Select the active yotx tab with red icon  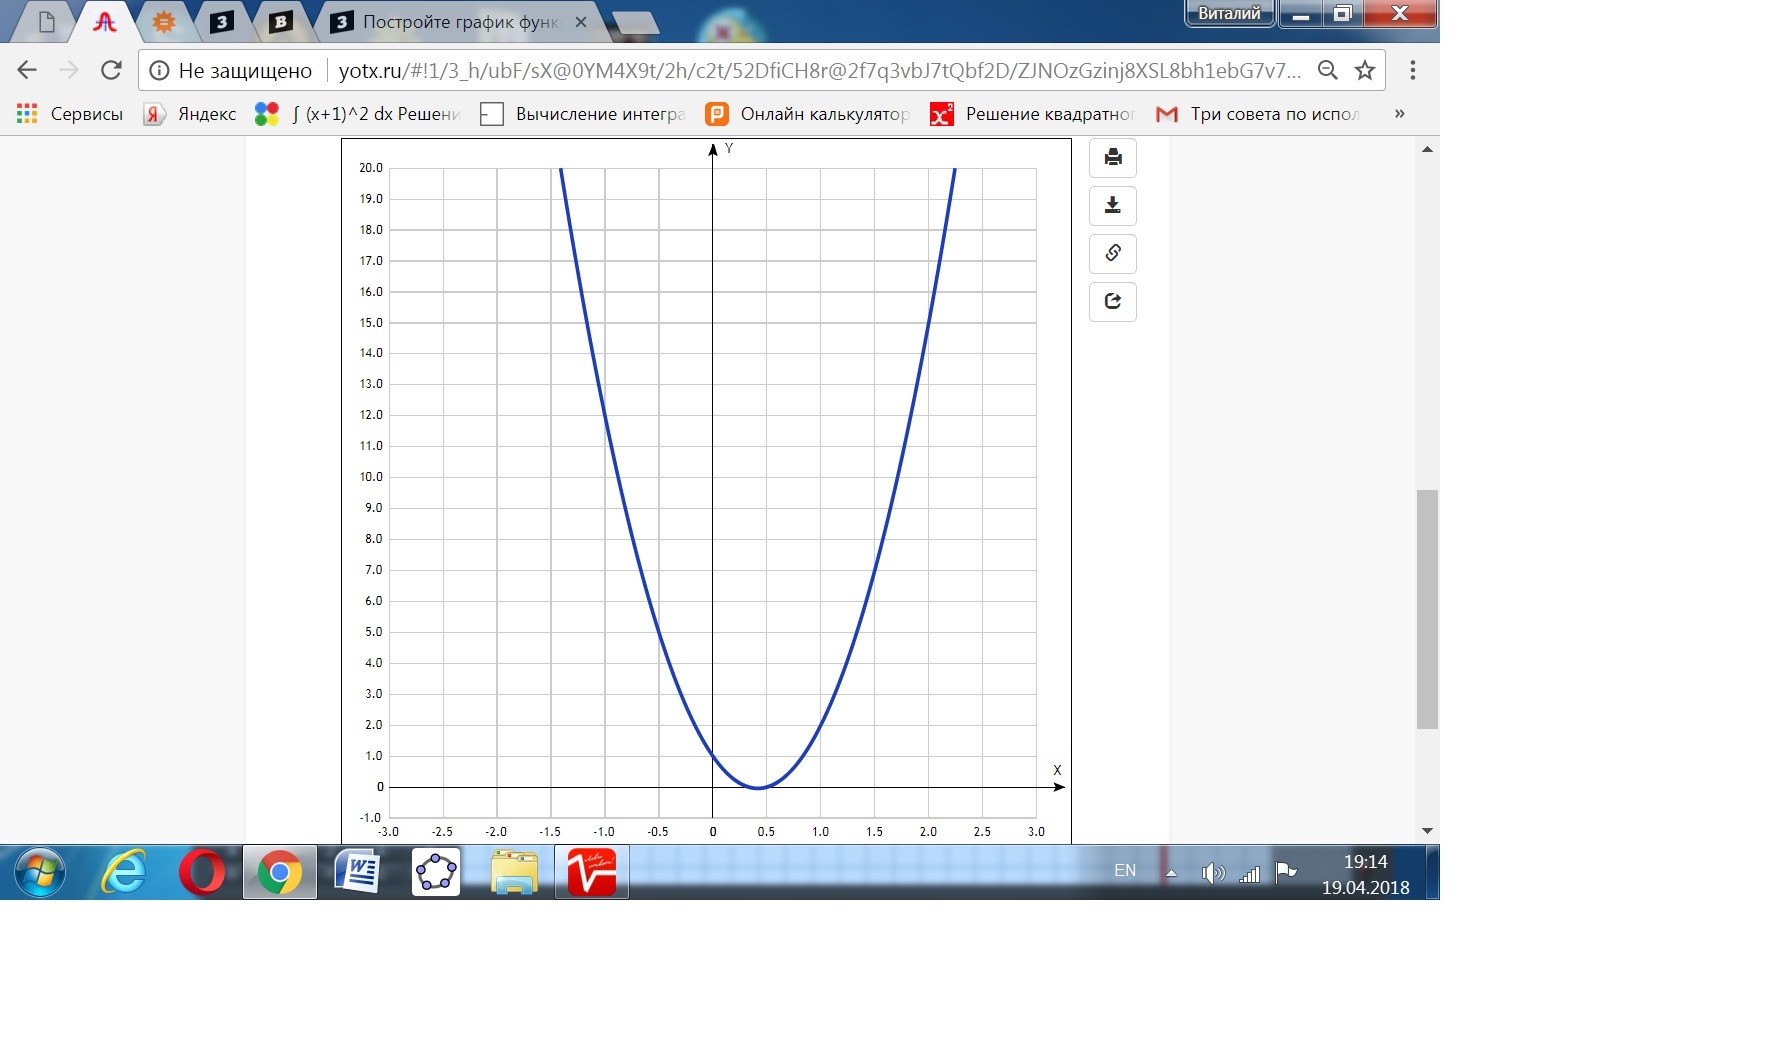(105, 21)
